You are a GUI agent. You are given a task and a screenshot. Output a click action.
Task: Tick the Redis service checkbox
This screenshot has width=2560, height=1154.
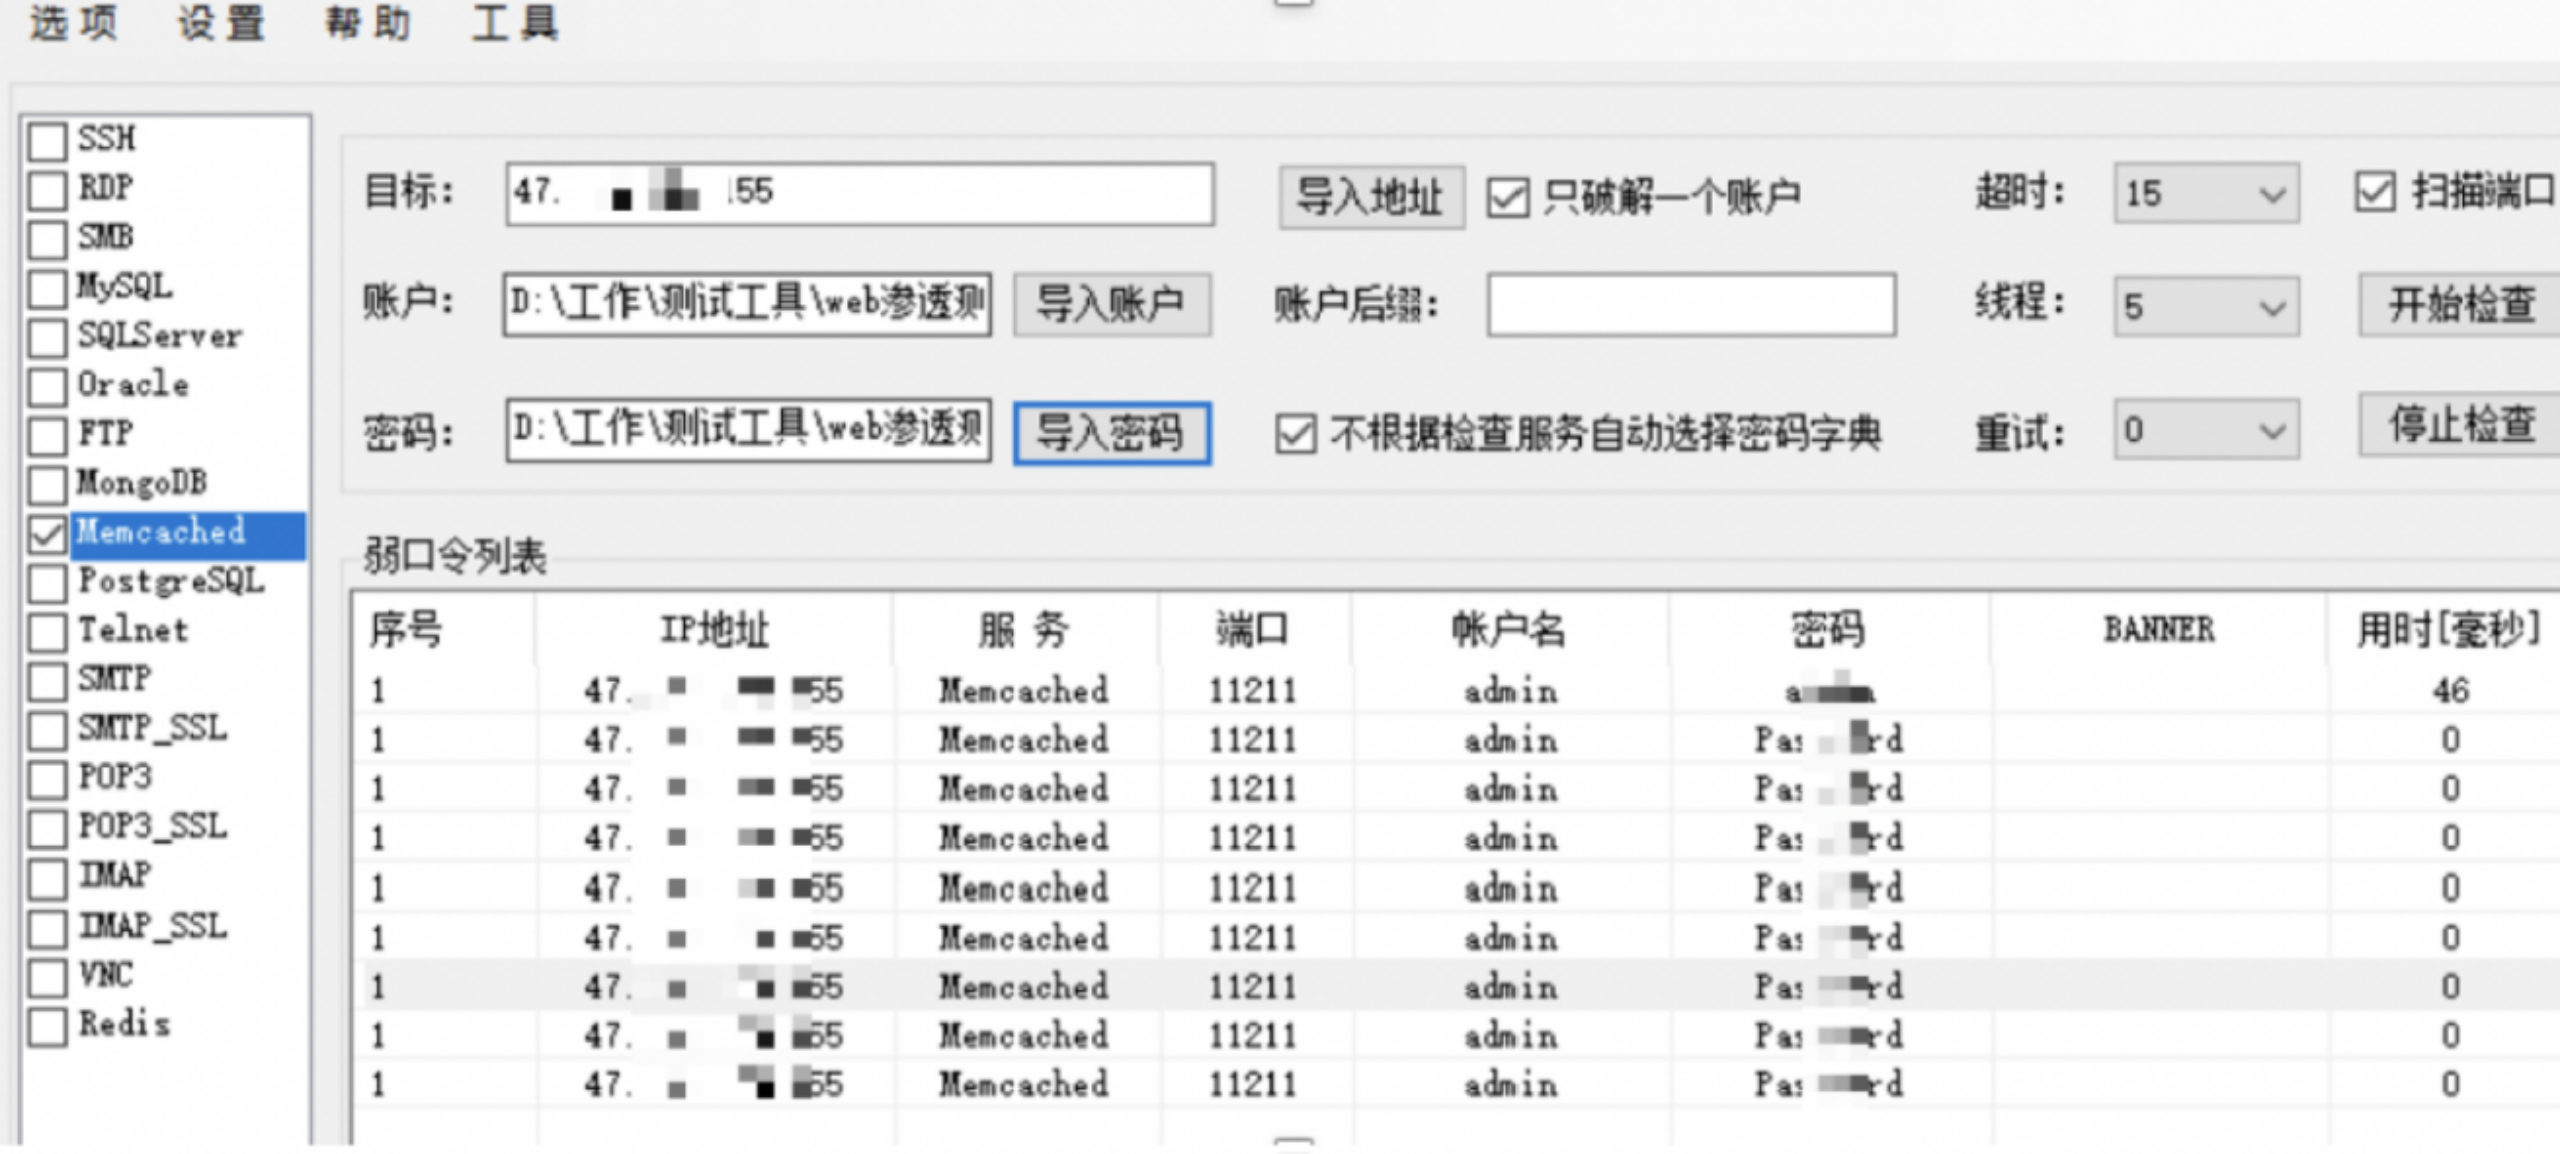(47, 1026)
